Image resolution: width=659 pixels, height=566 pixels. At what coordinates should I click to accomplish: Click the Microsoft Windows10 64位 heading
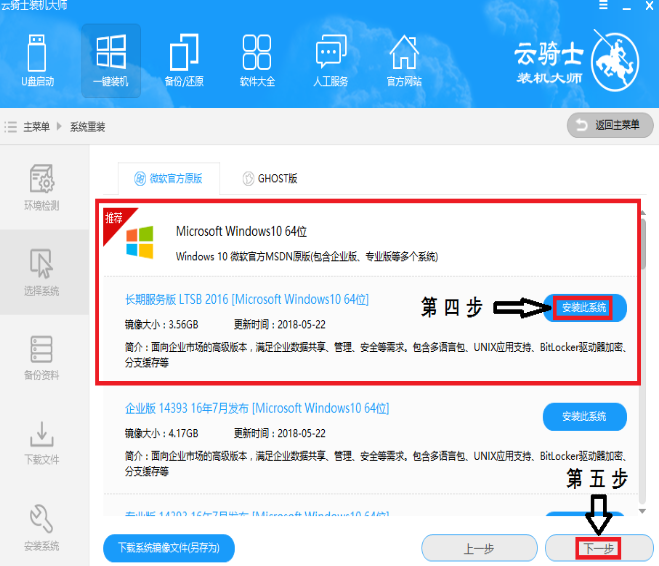coord(241,232)
